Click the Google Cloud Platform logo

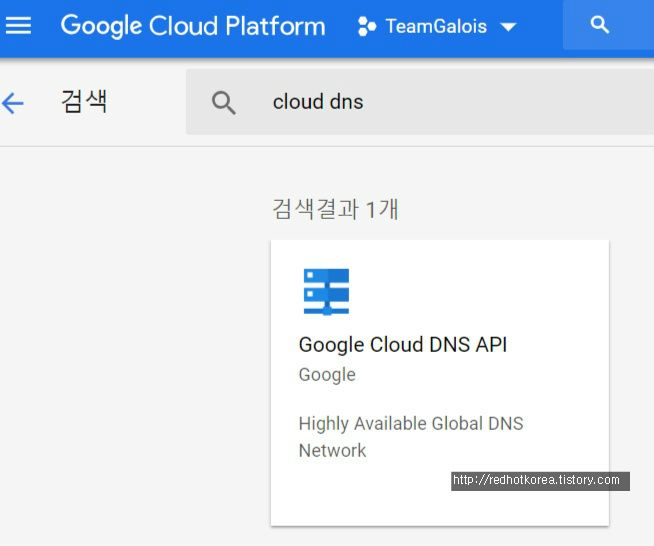[193, 26]
